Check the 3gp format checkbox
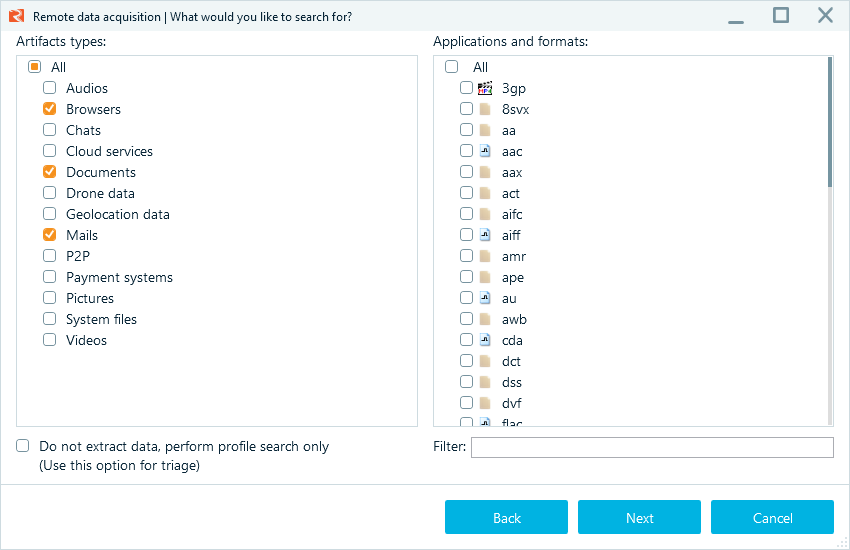 coord(466,88)
